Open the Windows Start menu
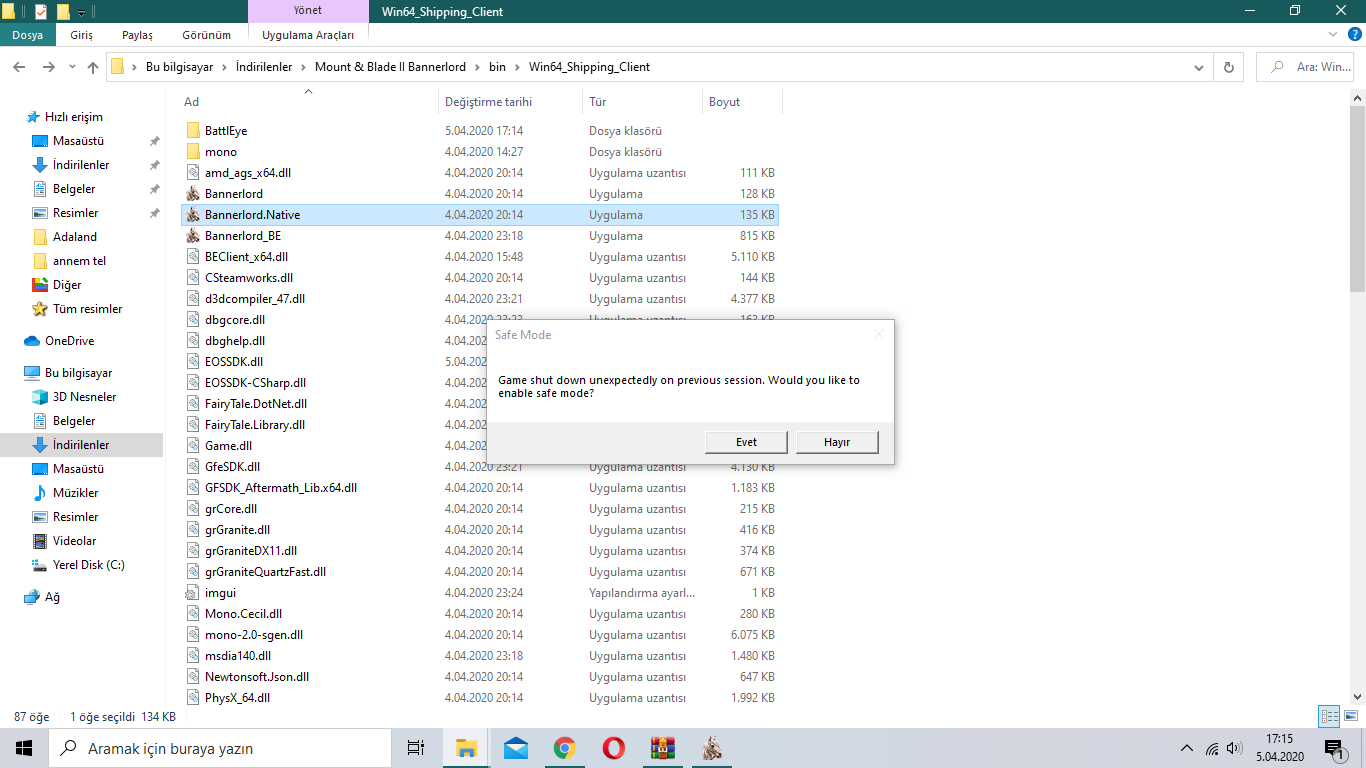The width and height of the screenshot is (1366, 768). tap(23, 748)
